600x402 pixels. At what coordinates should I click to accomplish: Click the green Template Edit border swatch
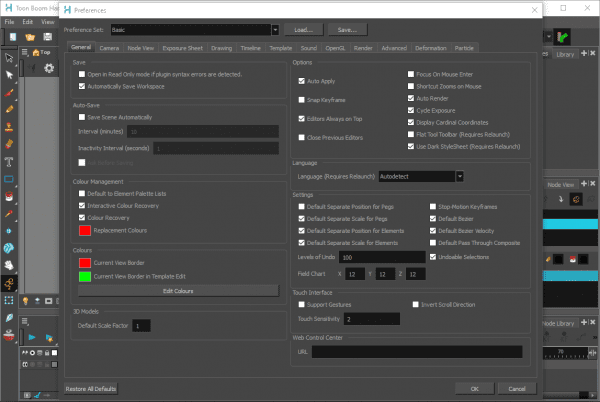[x=85, y=277]
